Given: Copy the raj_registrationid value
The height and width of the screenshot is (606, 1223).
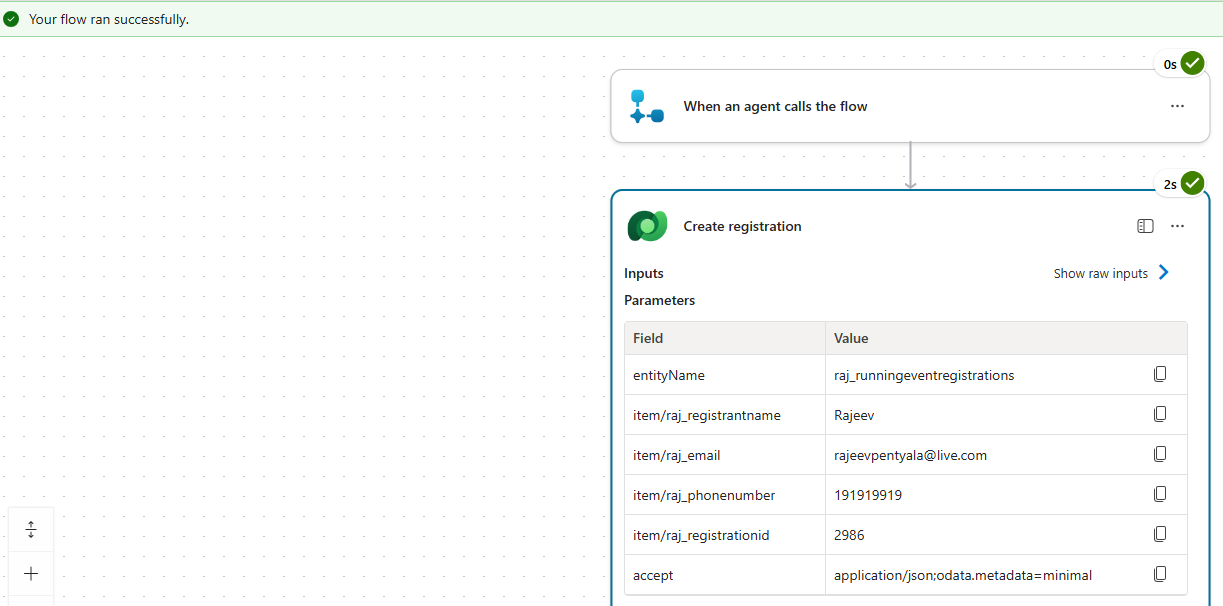Looking at the screenshot, I should point(1160,534).
